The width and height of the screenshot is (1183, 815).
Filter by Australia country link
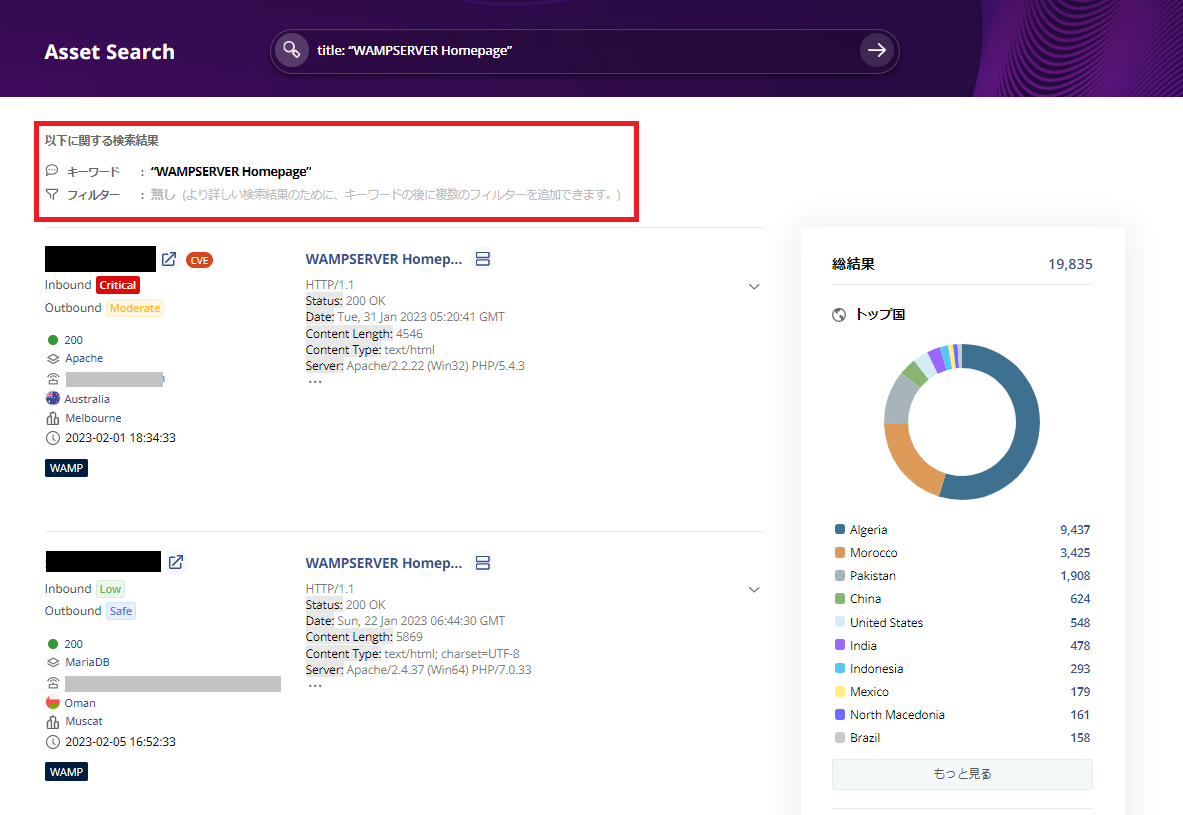tap(87, 399)
